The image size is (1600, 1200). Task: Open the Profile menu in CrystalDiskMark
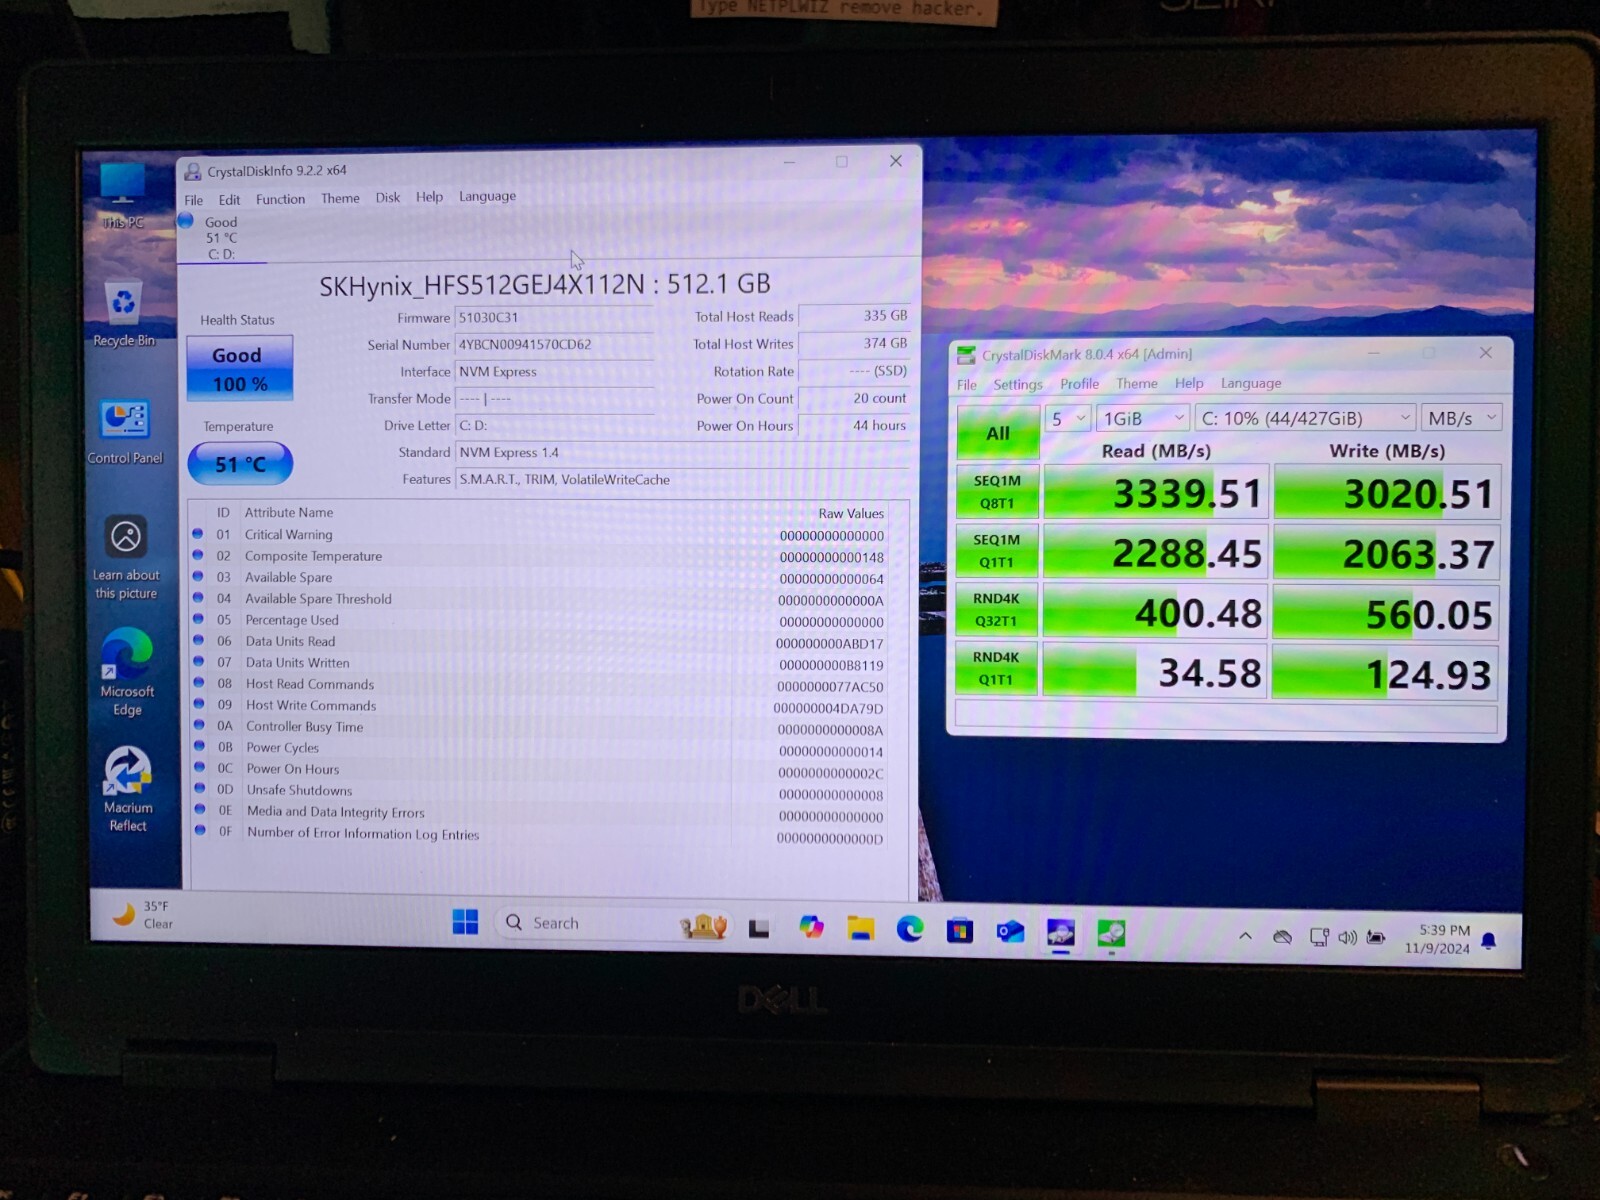click(x=1079, y=383)
